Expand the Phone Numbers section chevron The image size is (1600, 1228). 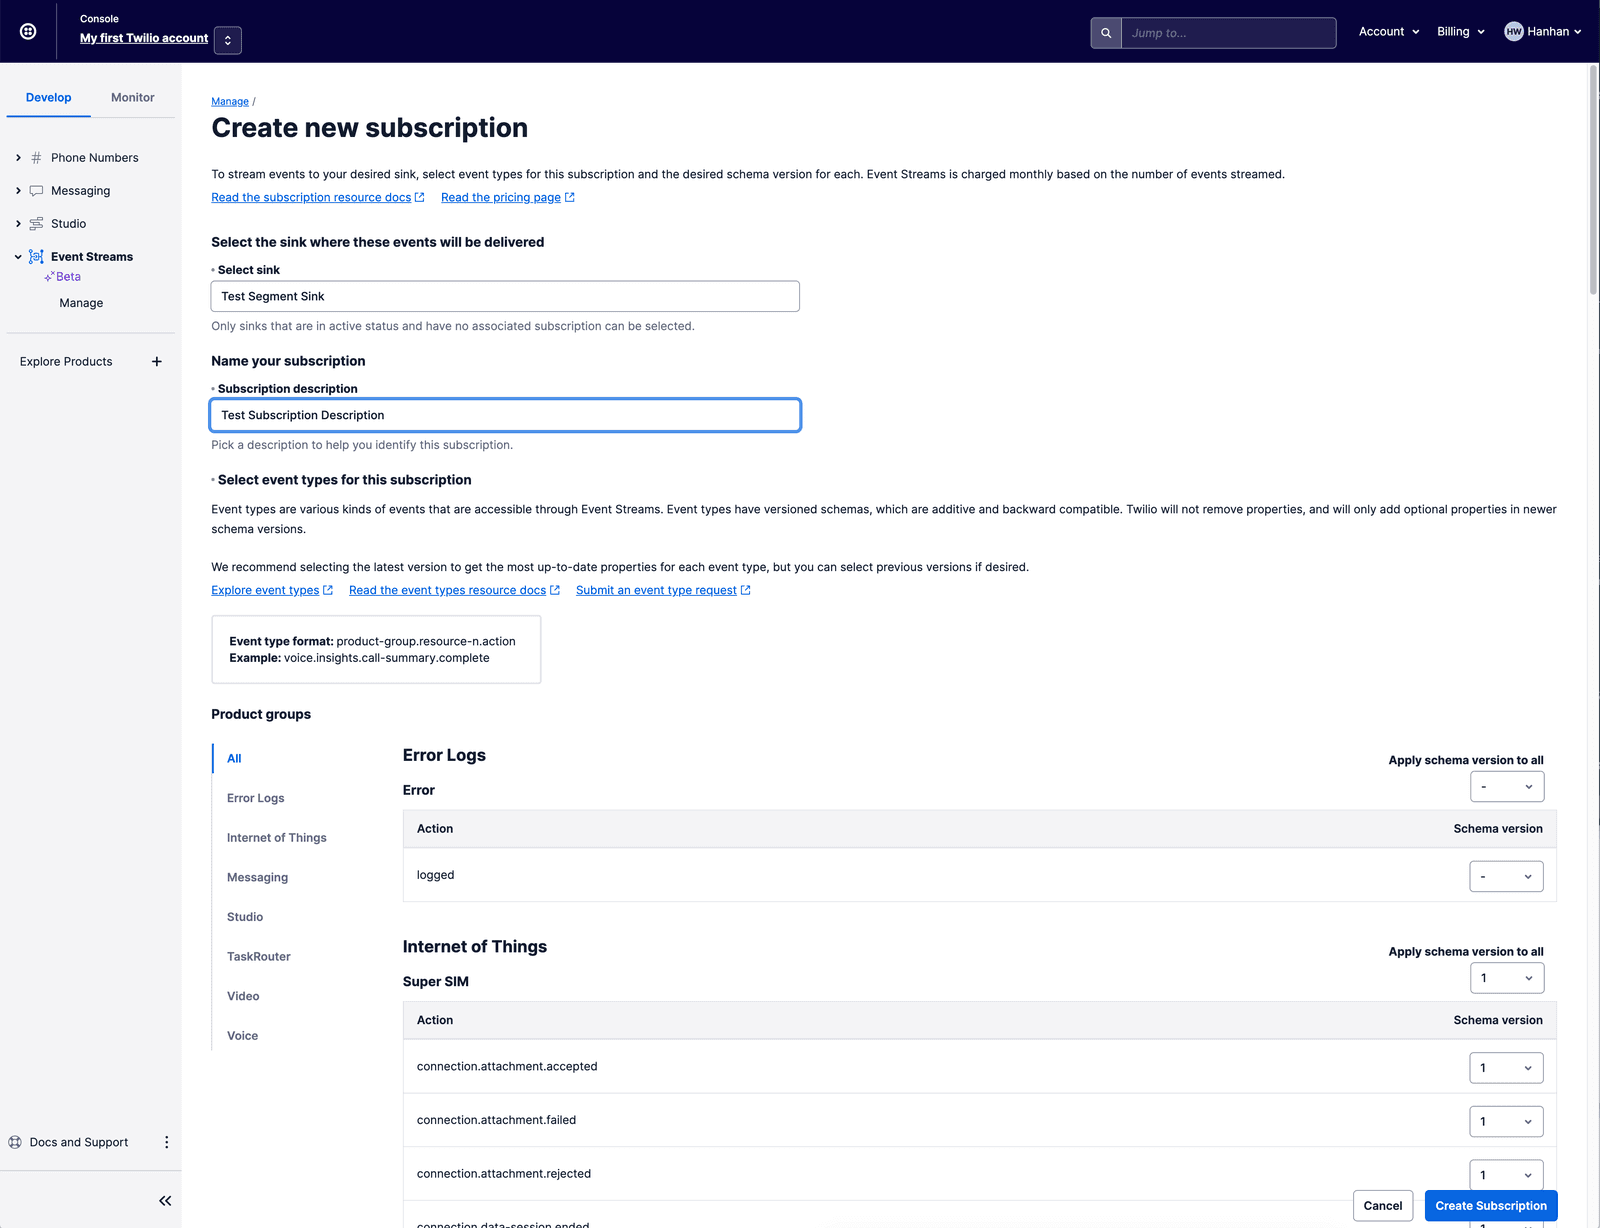pos(17,157)
